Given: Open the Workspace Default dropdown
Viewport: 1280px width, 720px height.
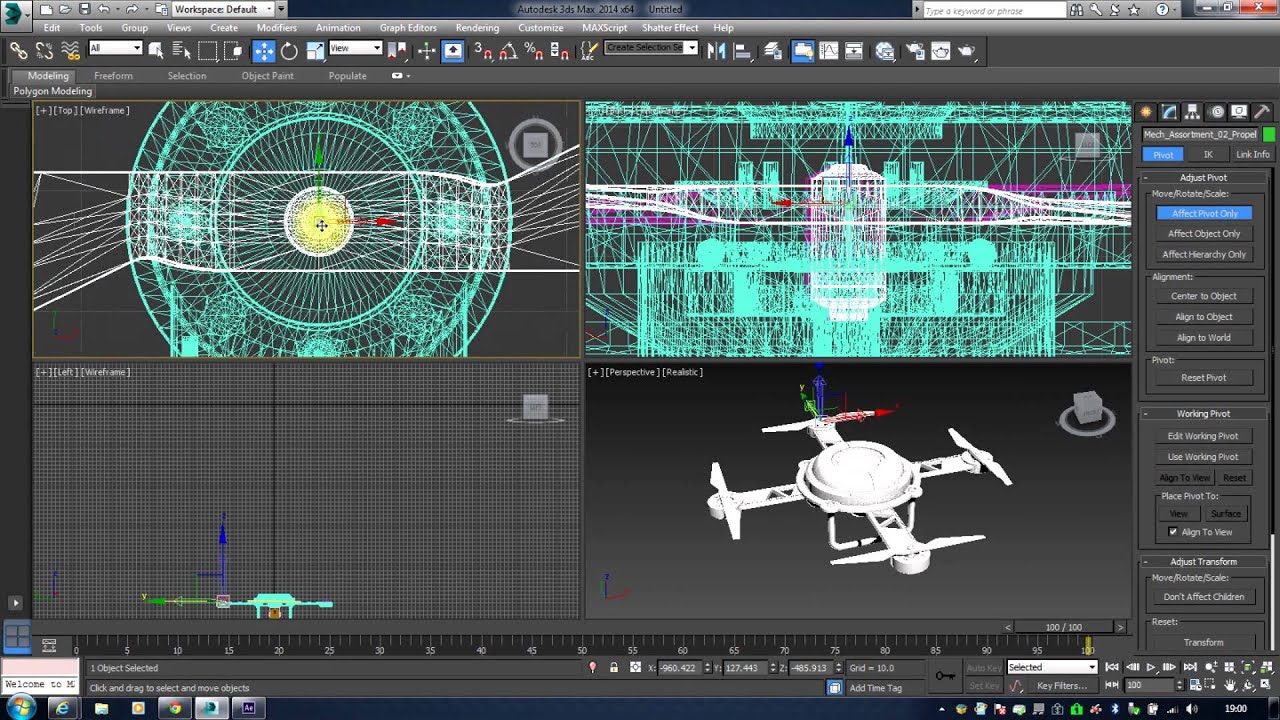Looking at the screenshot, I should (x=222, y=9).
